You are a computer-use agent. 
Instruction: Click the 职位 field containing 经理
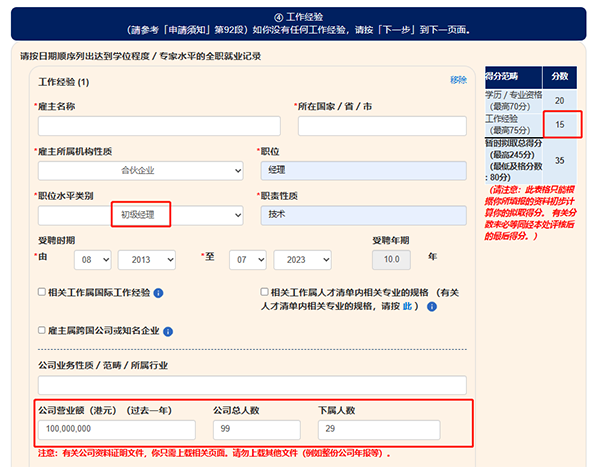(x=362, y=171)
